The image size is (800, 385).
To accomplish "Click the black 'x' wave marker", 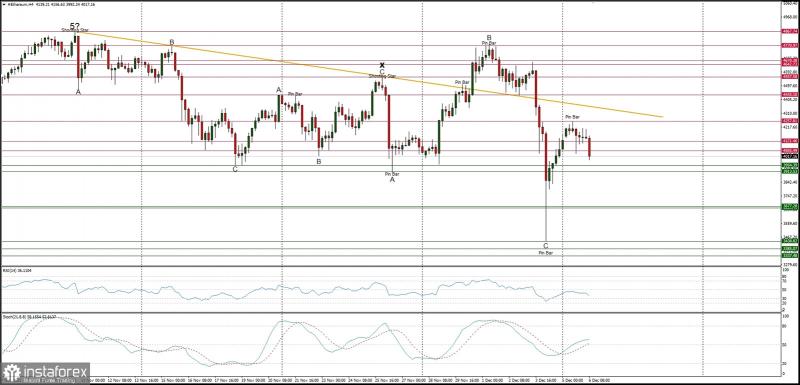I will 382,65.
